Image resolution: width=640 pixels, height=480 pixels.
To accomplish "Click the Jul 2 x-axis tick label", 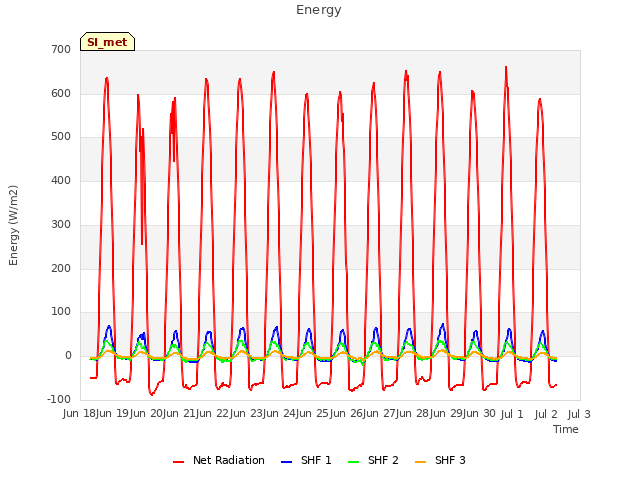I will tap(546, 414).
